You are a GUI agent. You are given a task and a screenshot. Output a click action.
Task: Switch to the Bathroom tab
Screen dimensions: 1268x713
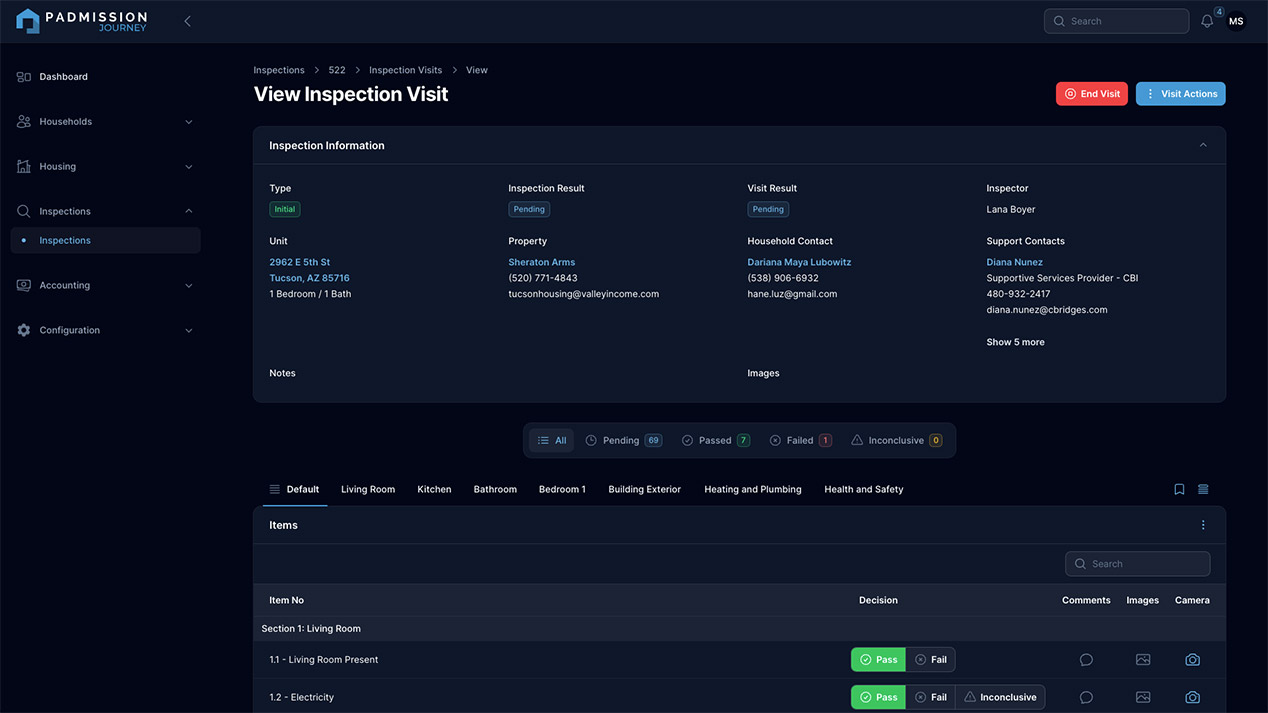pos(495,490)
